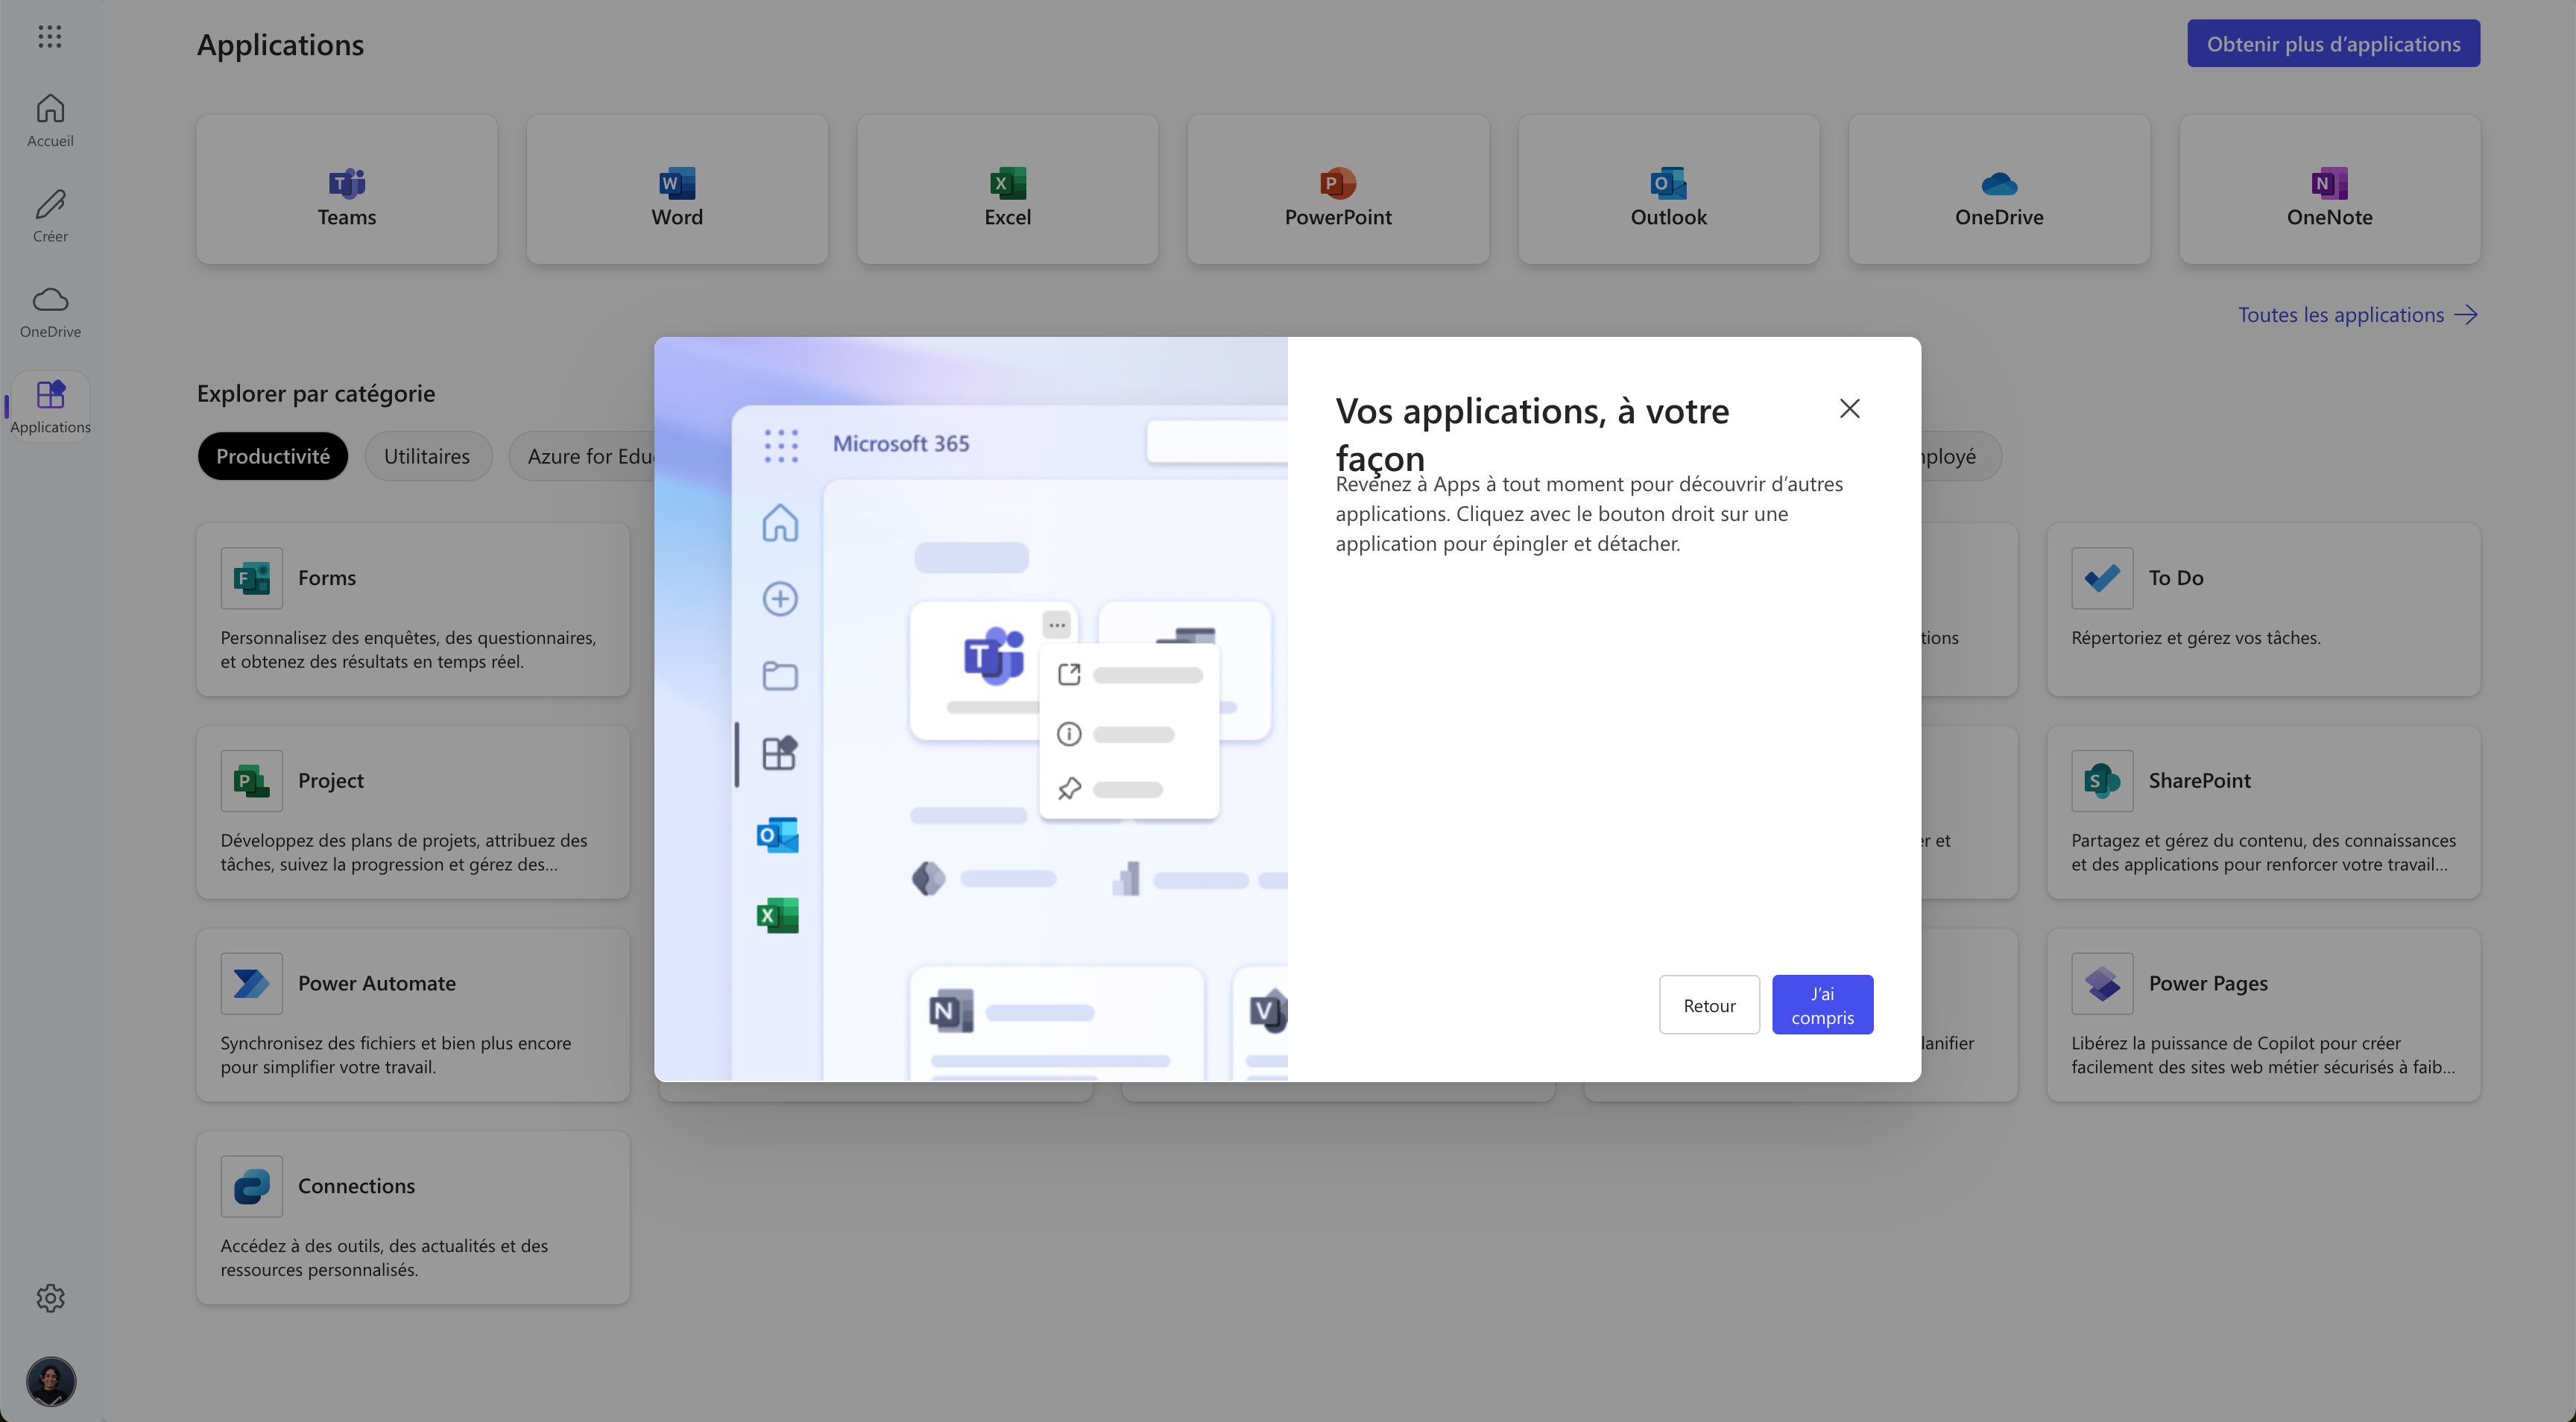
Task: Click 'Explorer par catégorie' heading
Action: [316, 394]
